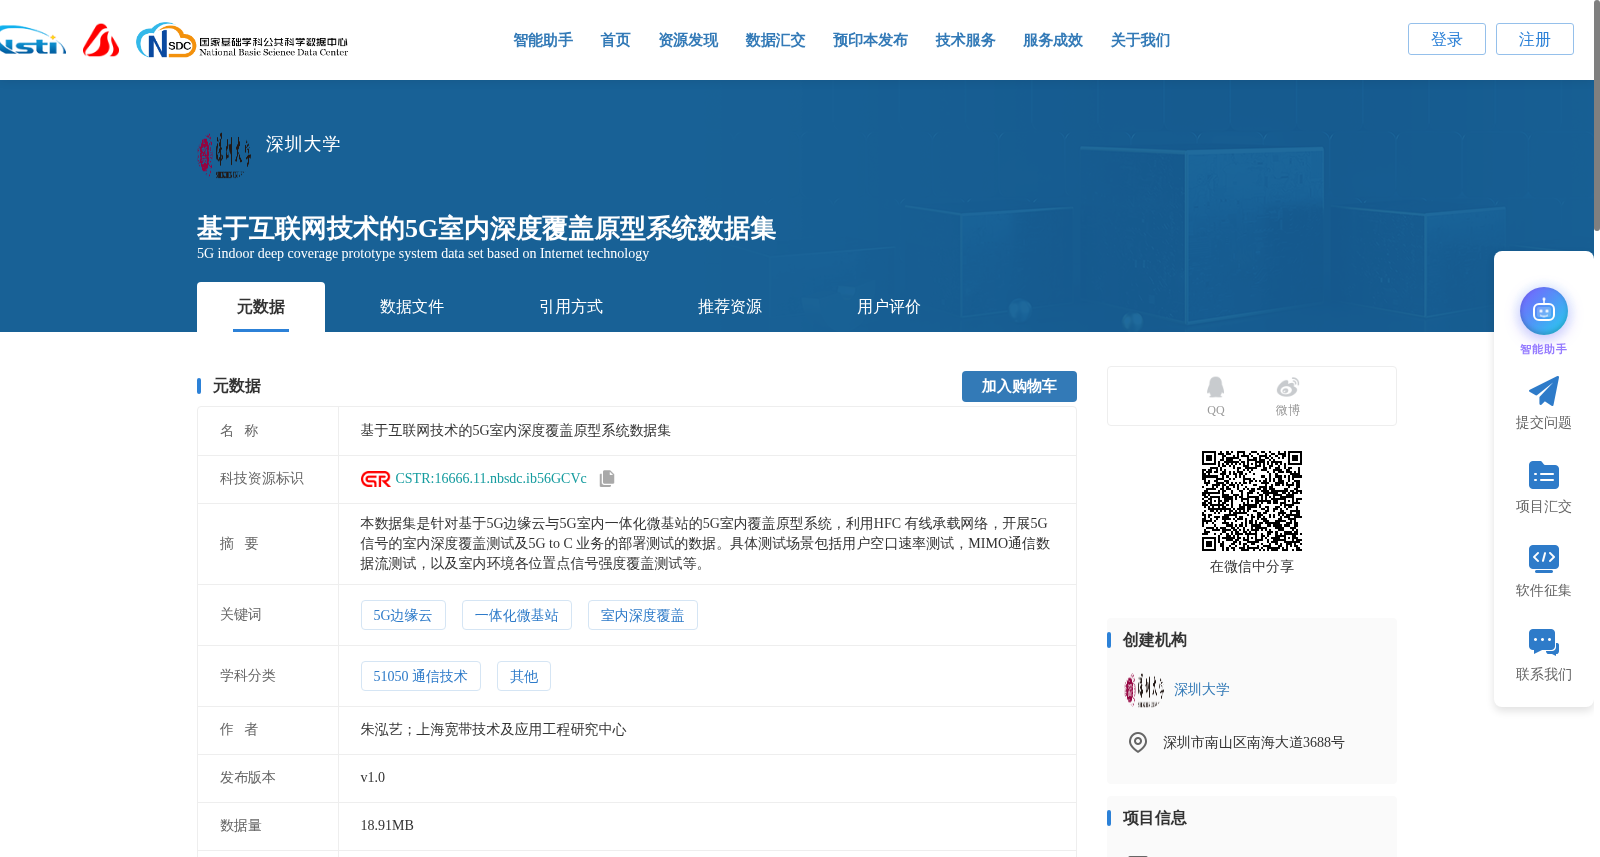Go to 首页 in top navigation
This screenshot has height=857, width=1600.
coord(615,40)
